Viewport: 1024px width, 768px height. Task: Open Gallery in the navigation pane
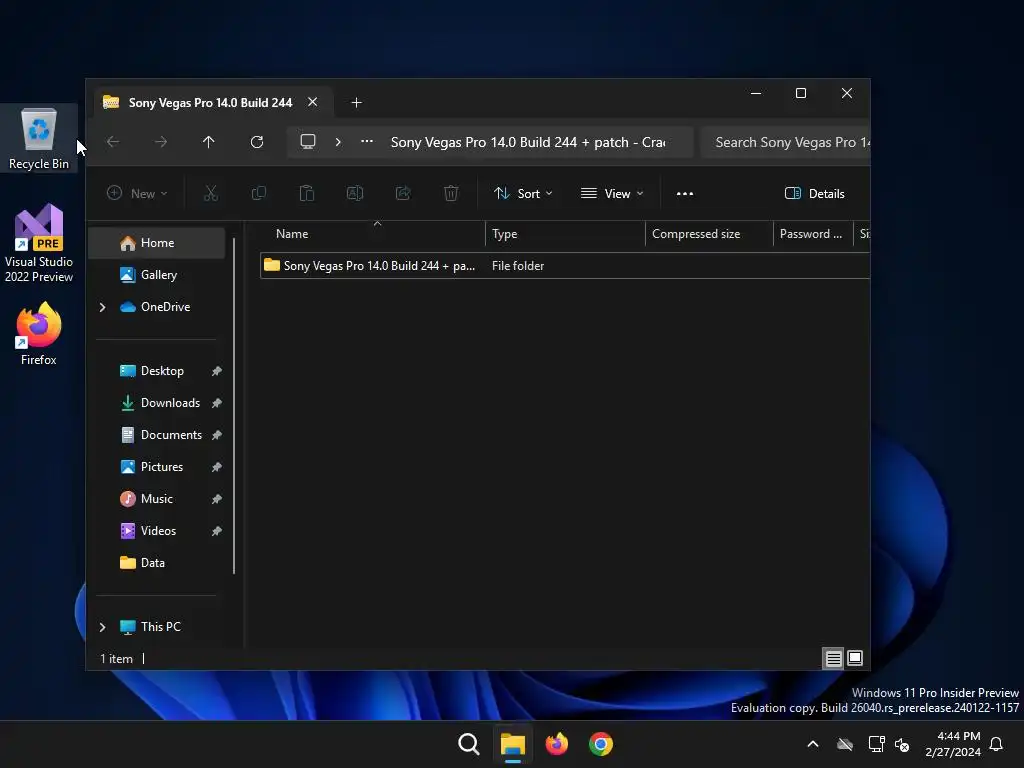point(157,275)
